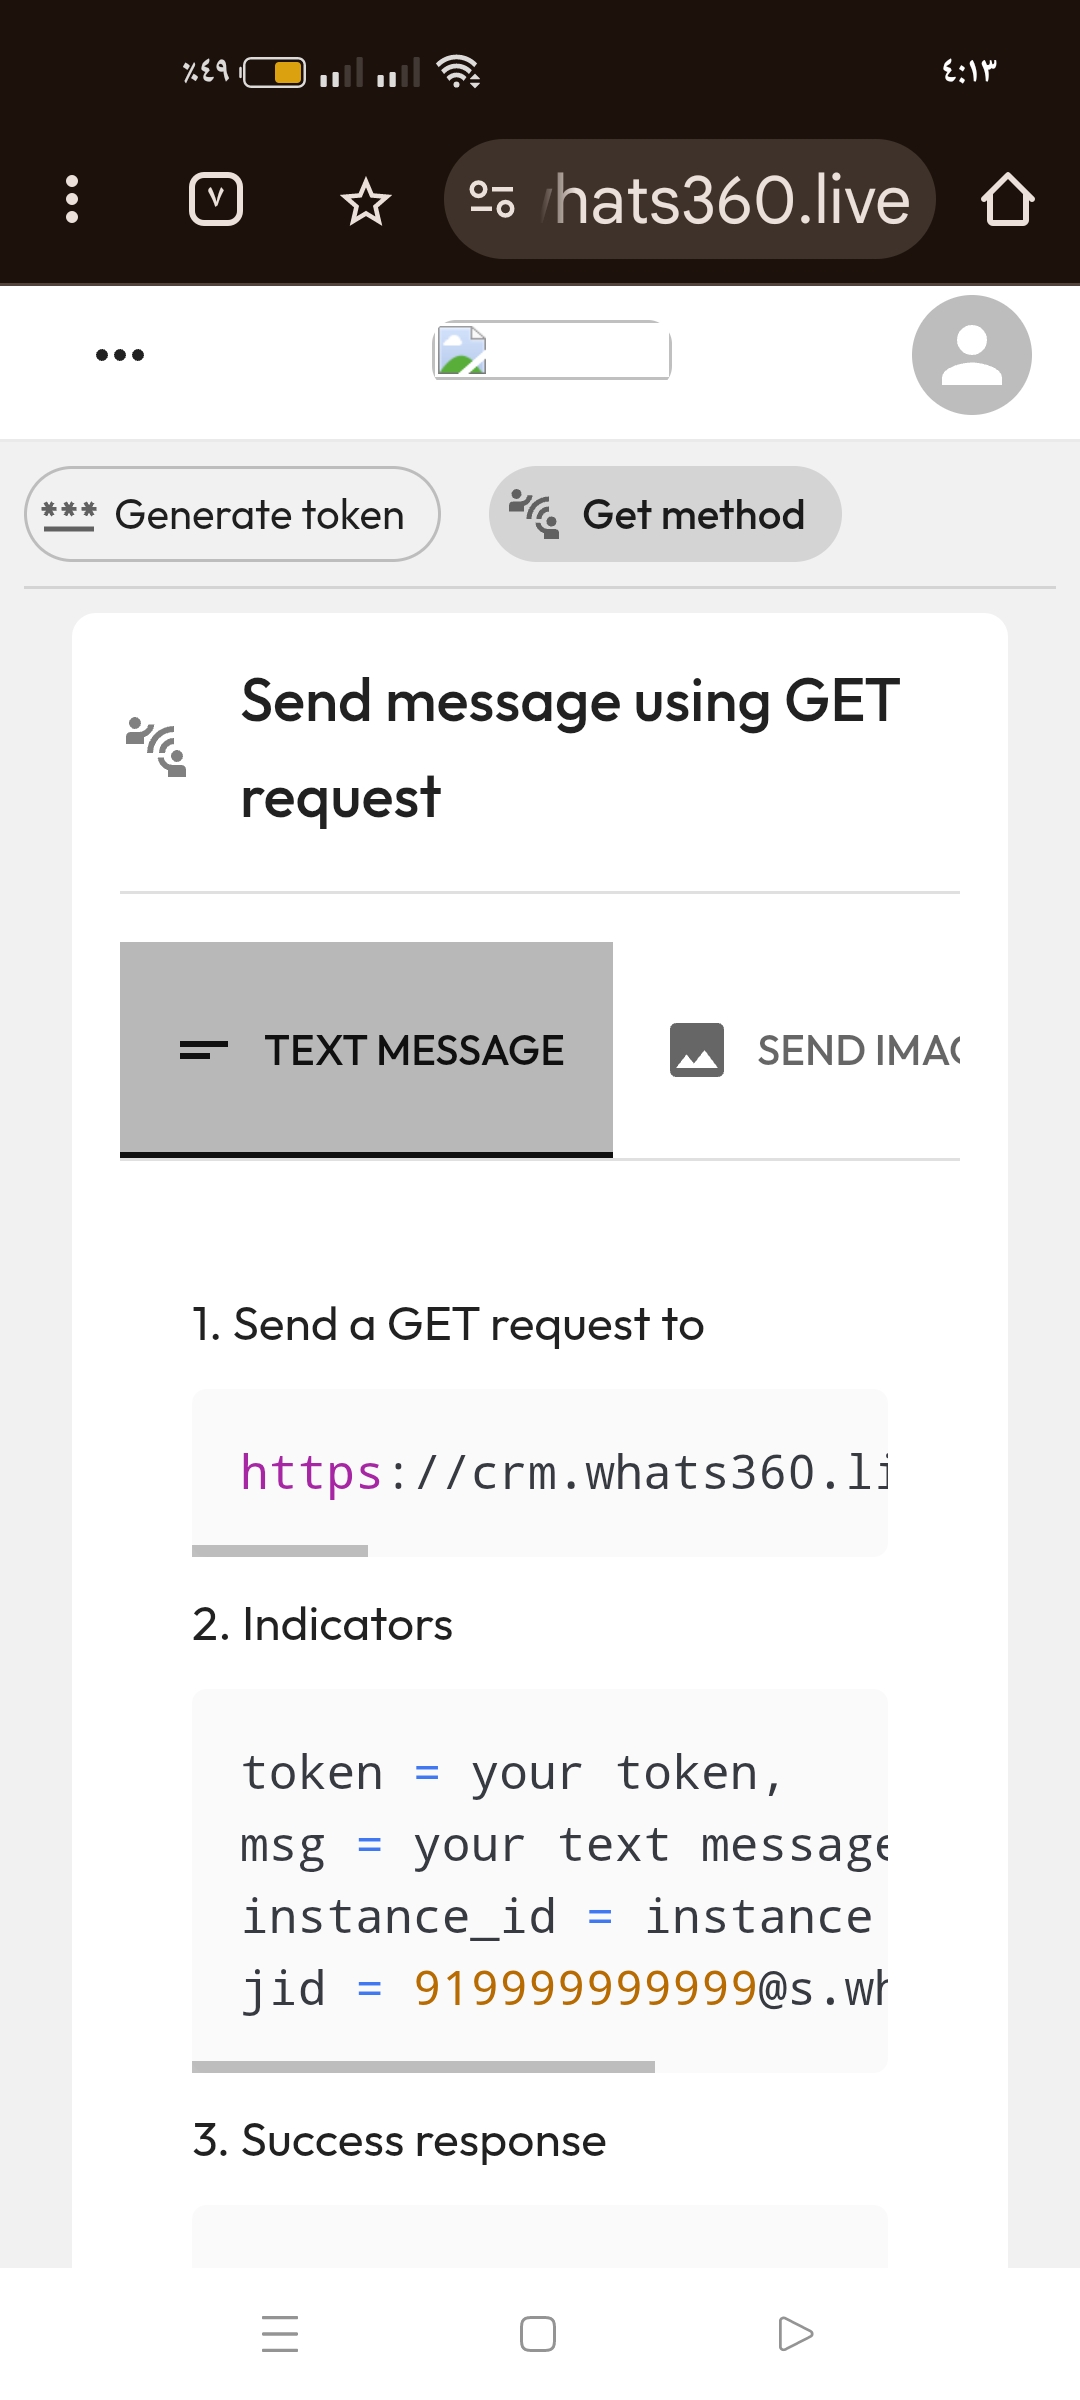This screenshot has height=2400, width=1080.
Task: Open the three-dots site menu
Action: click(118, 353)
